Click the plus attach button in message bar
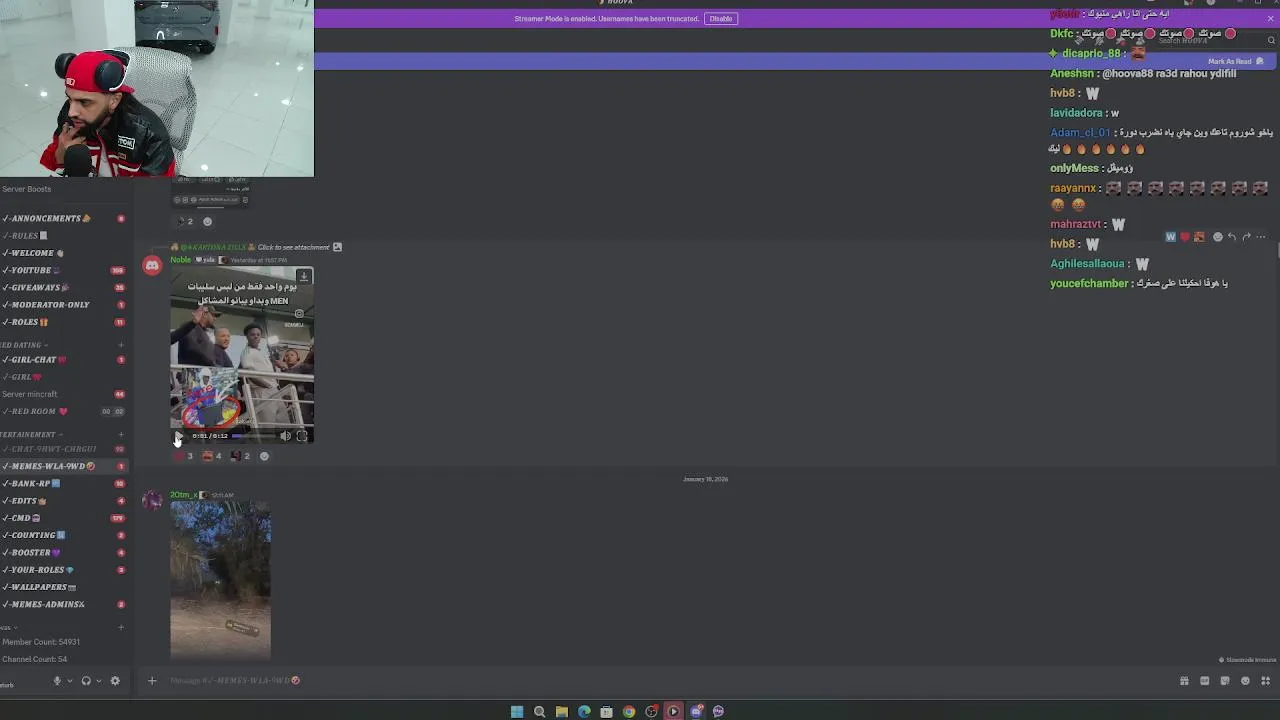This screenshot has width=1280, height=720. [x=152, y=681]
